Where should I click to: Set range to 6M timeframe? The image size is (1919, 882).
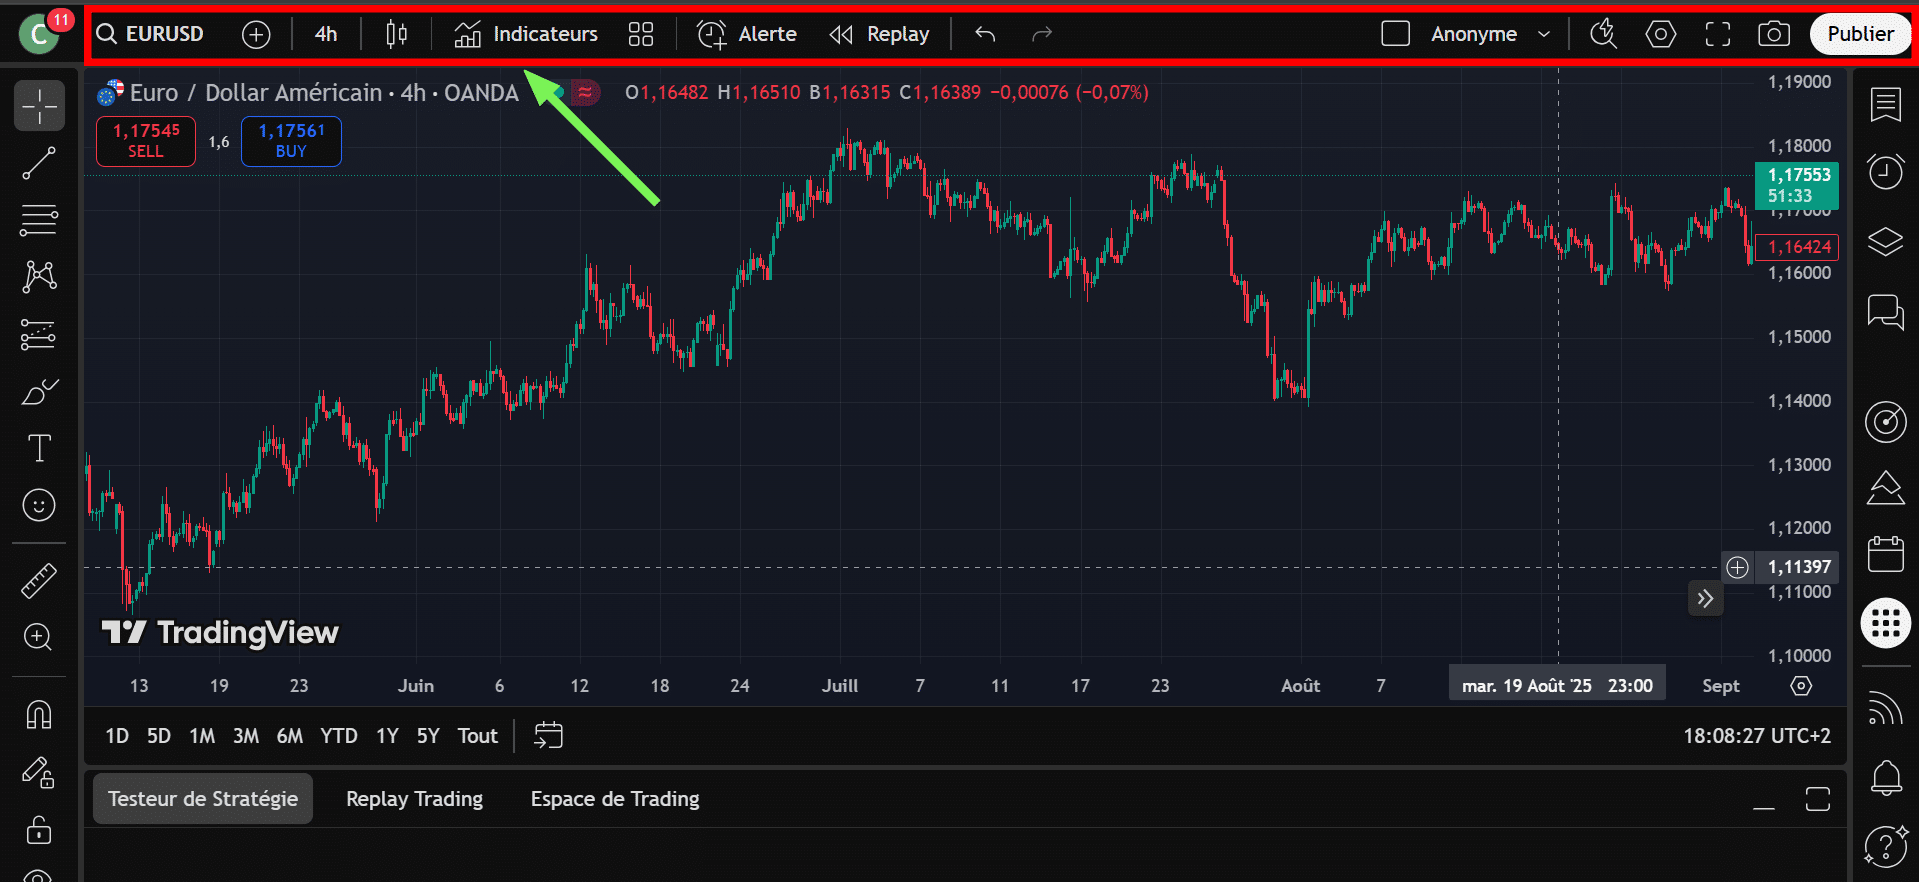pyautogui.click(x=289, y=736)
